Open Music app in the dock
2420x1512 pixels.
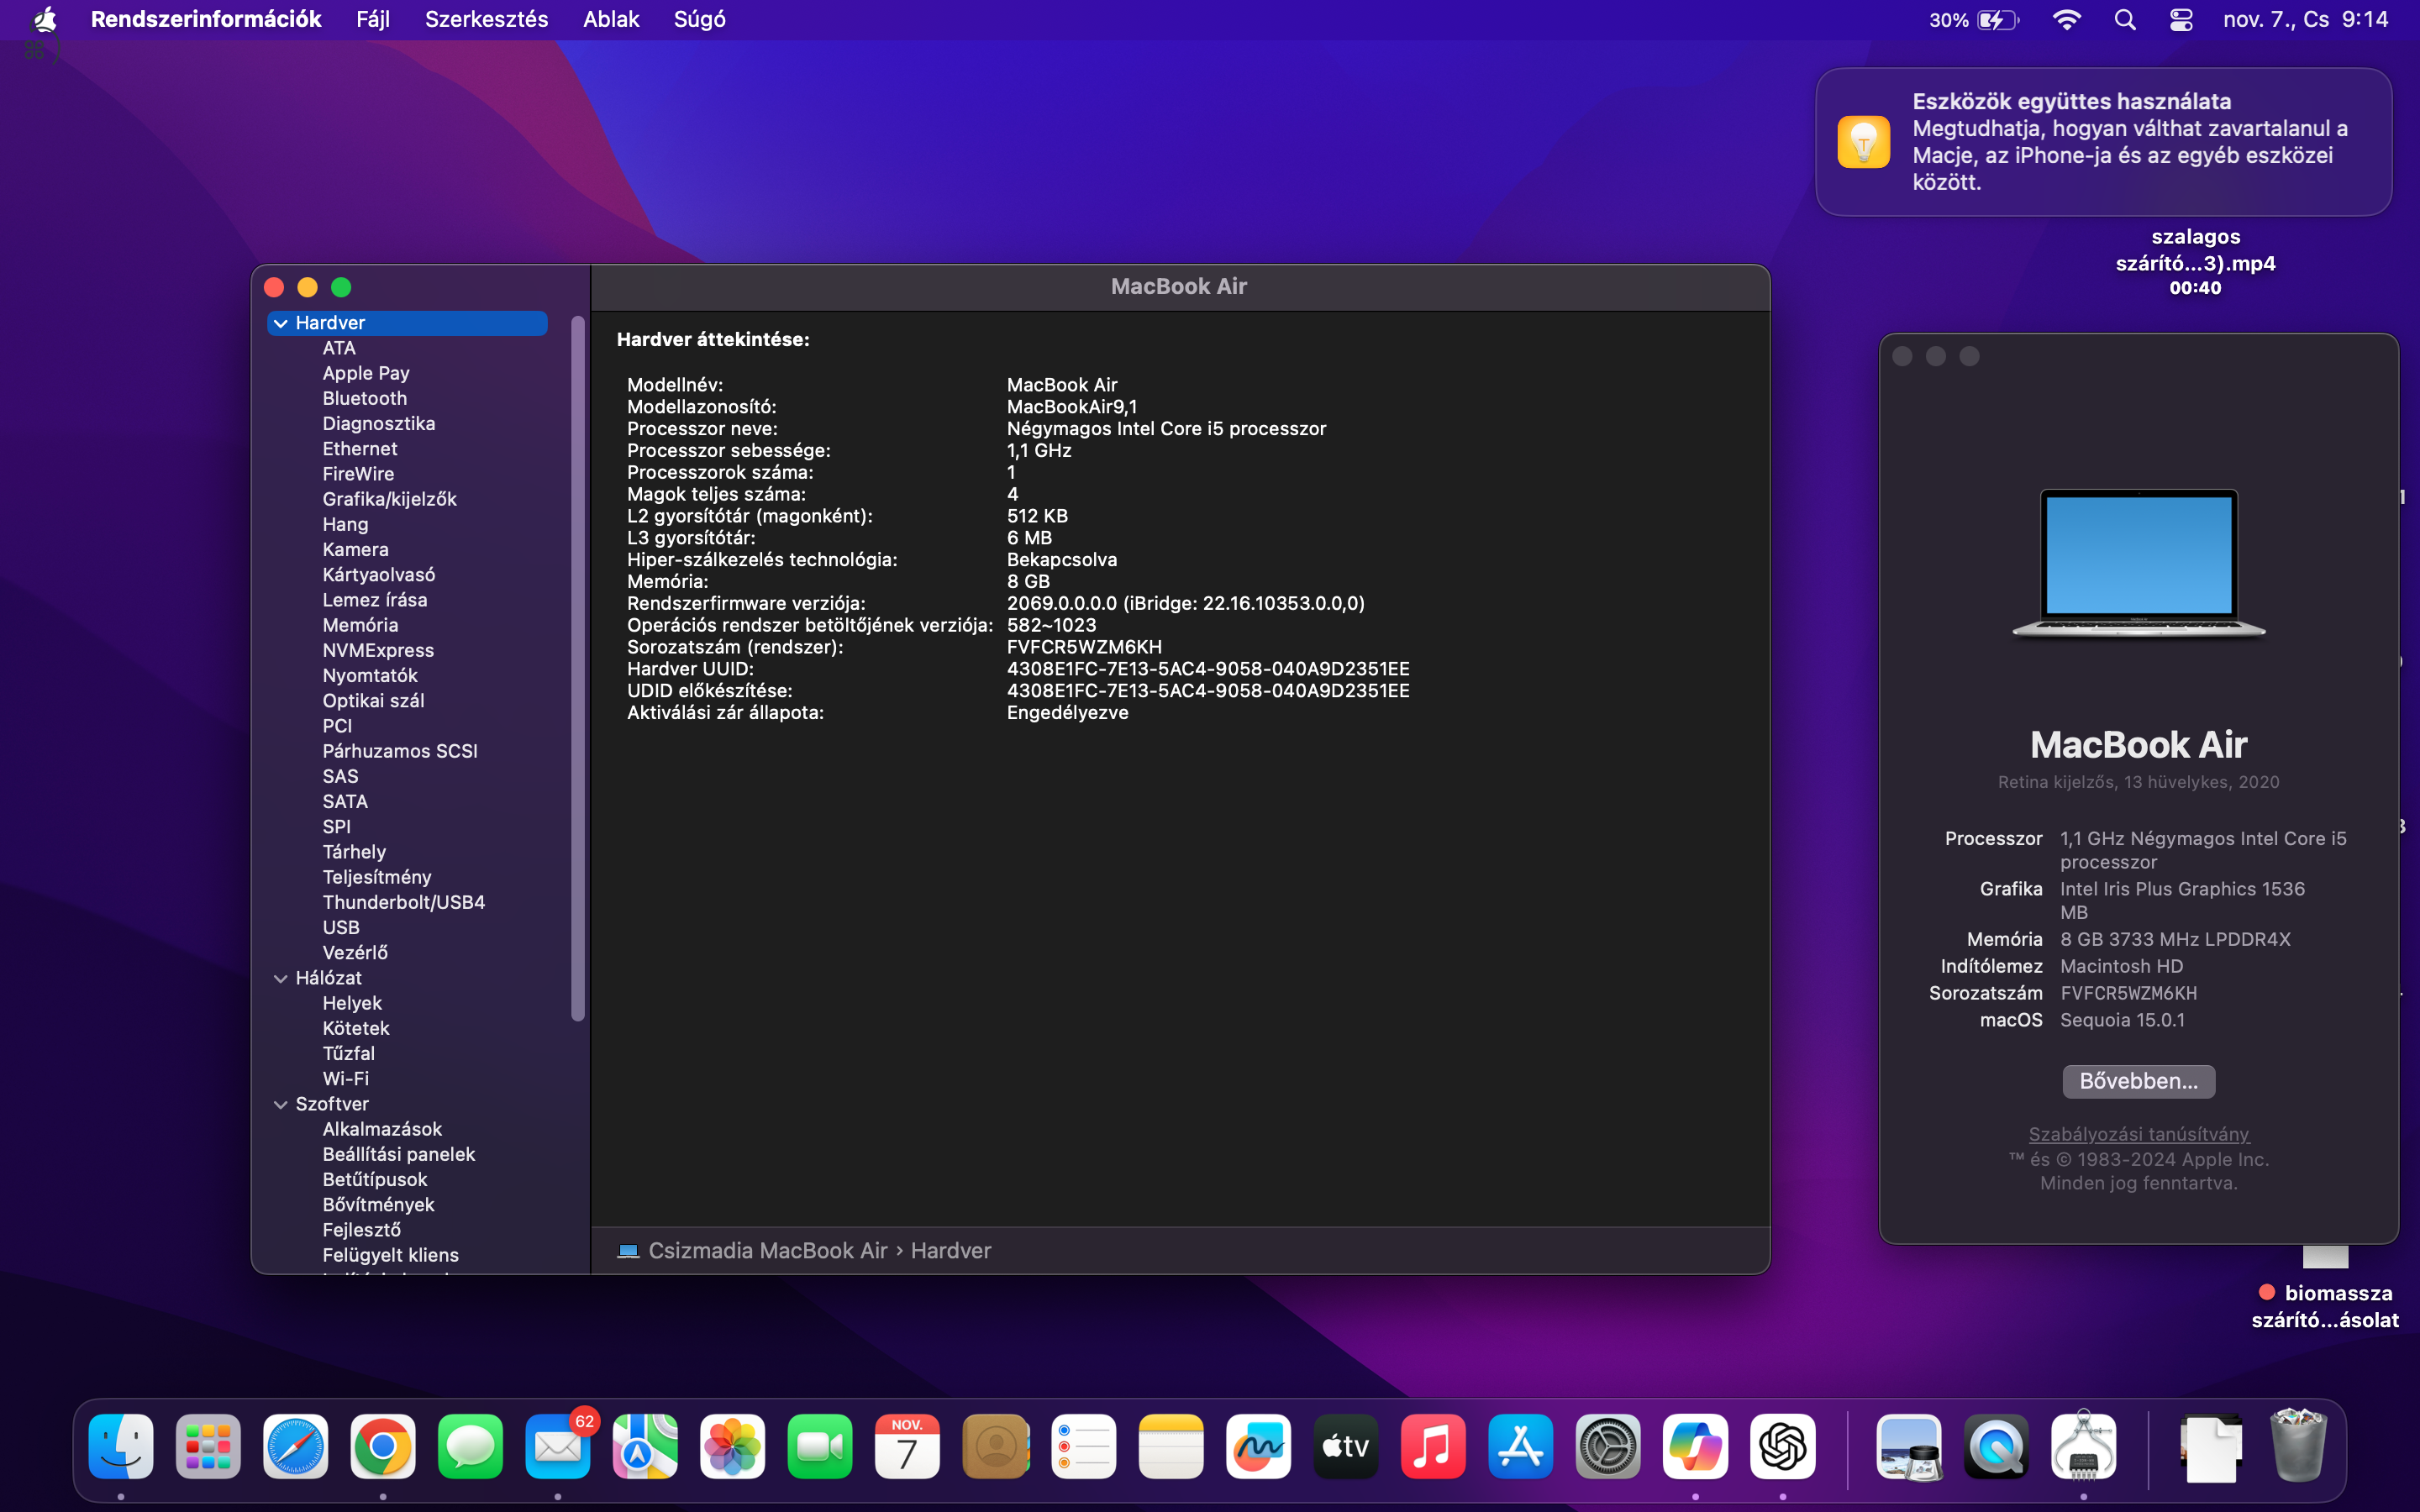point(1432,1446)
